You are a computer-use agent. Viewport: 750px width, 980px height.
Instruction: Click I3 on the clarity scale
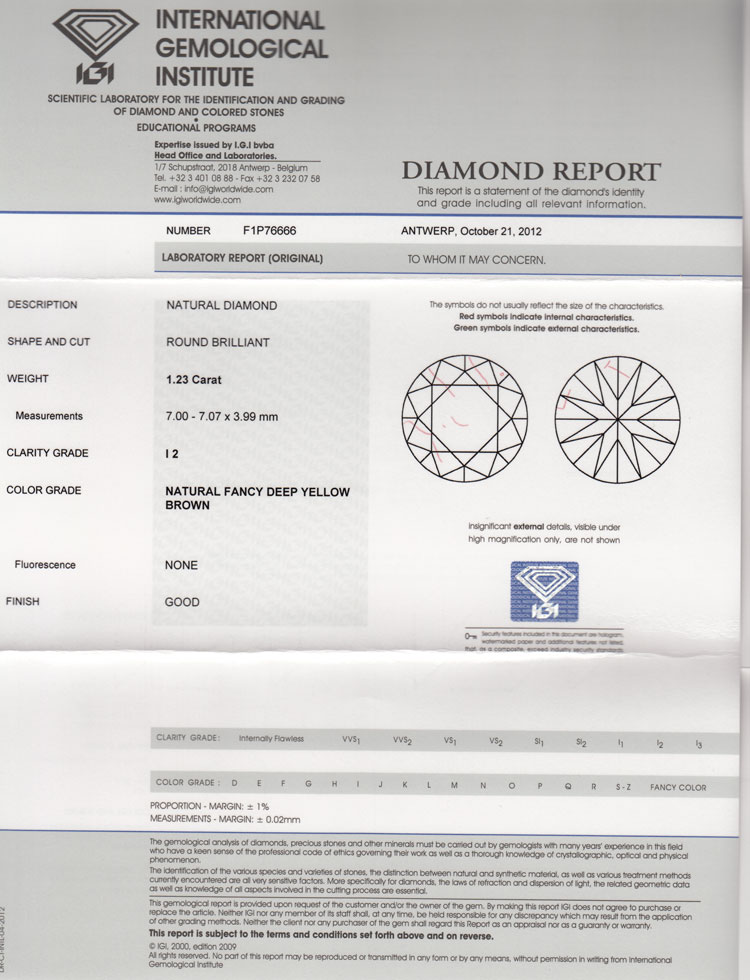coord(699,744)
